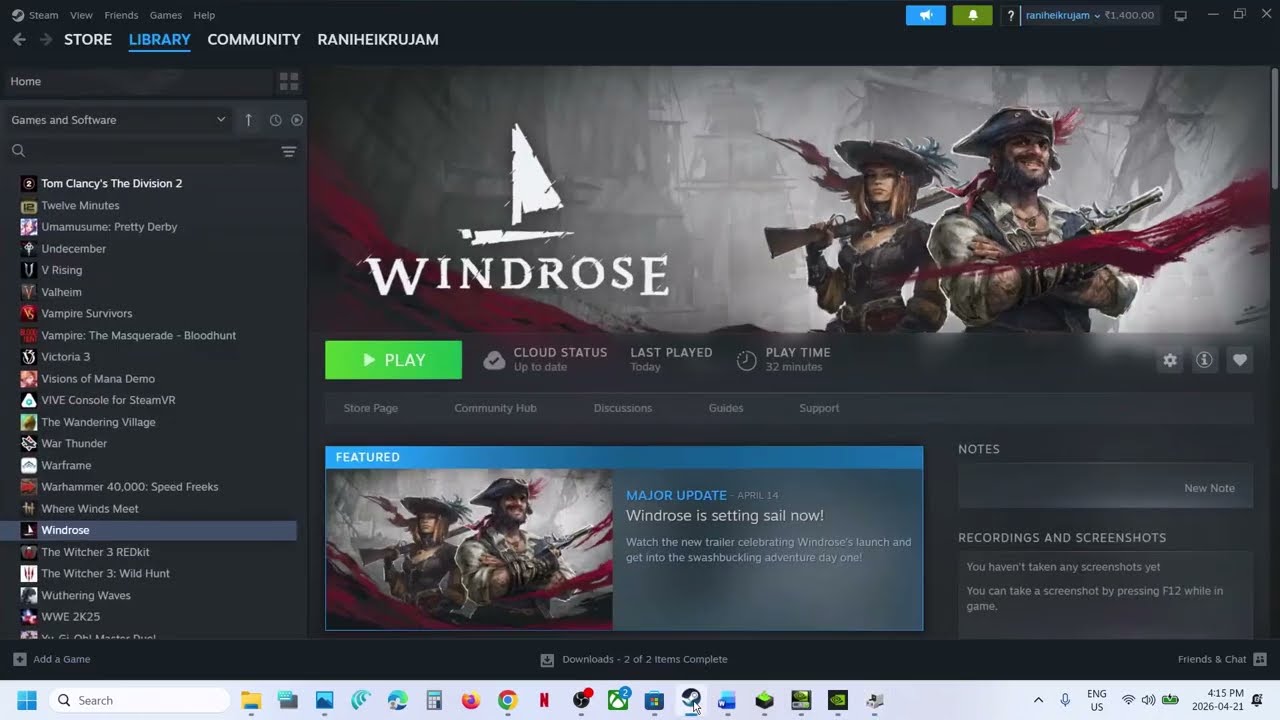This screenshot has width=1280, height=720.
Task: Click the taskbar volume icon
Action: 1148,700
